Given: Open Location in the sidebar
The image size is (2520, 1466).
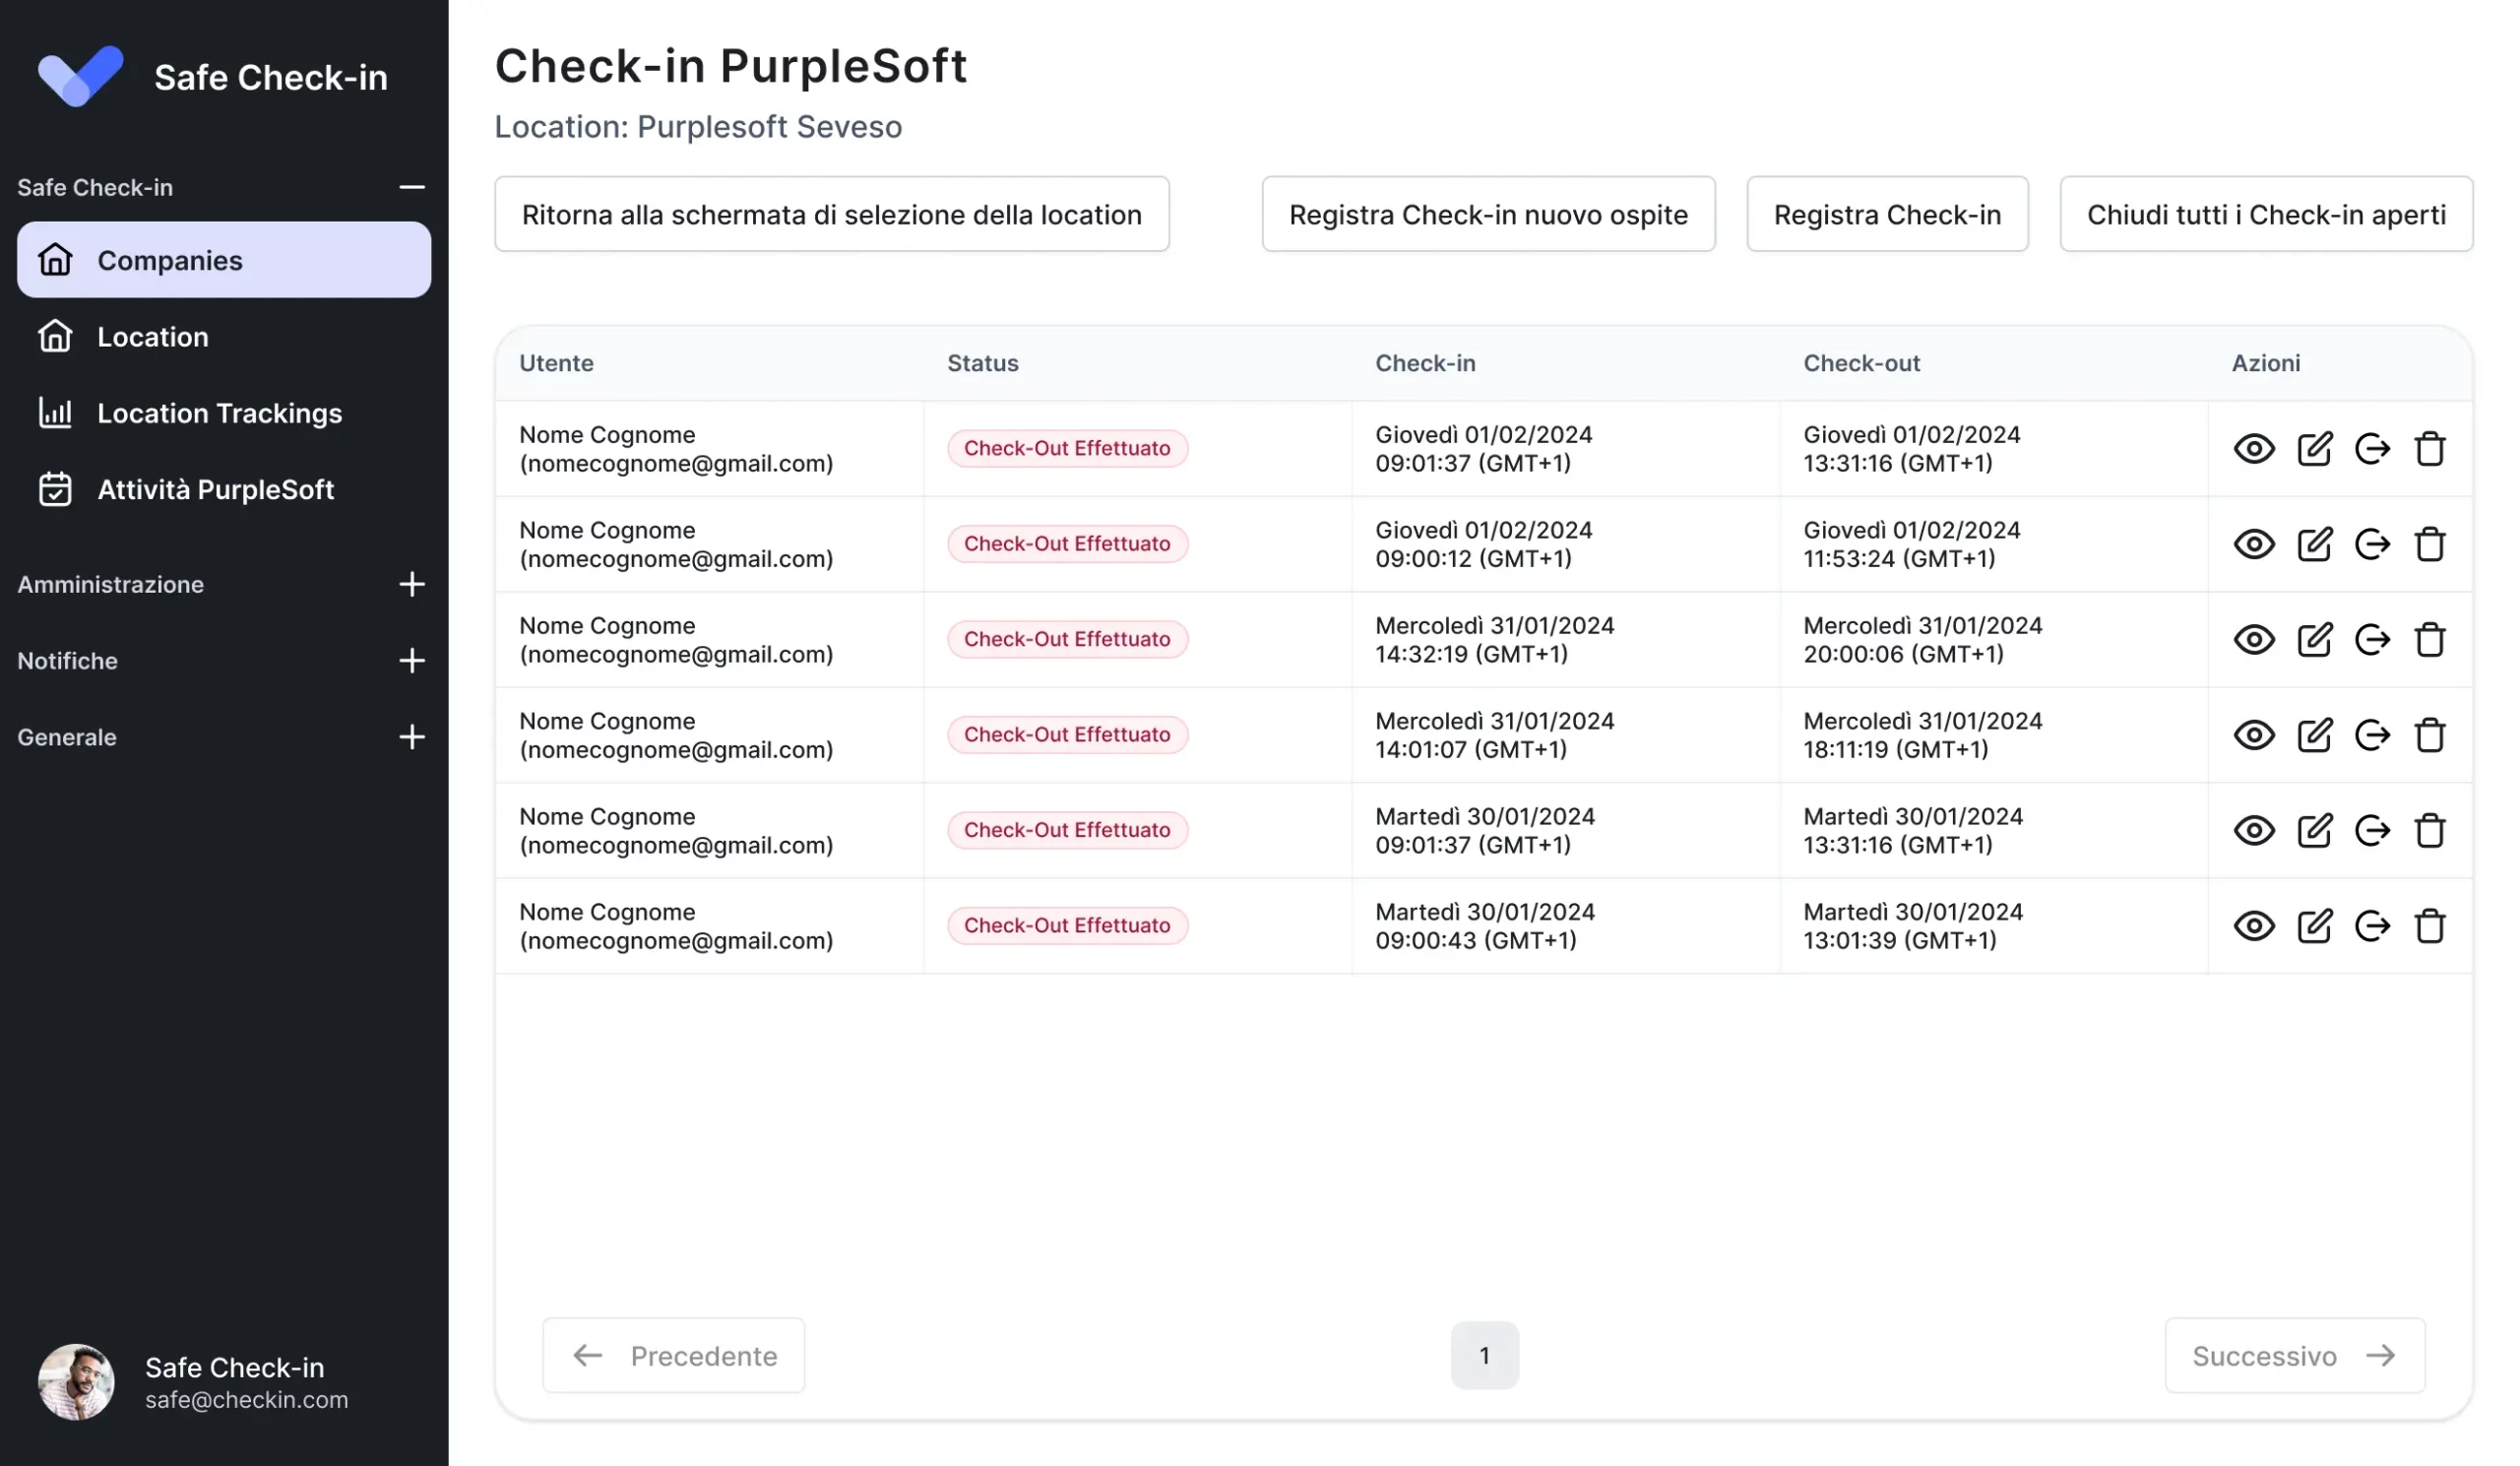Looking at the screenshot, I should (224, 337).
